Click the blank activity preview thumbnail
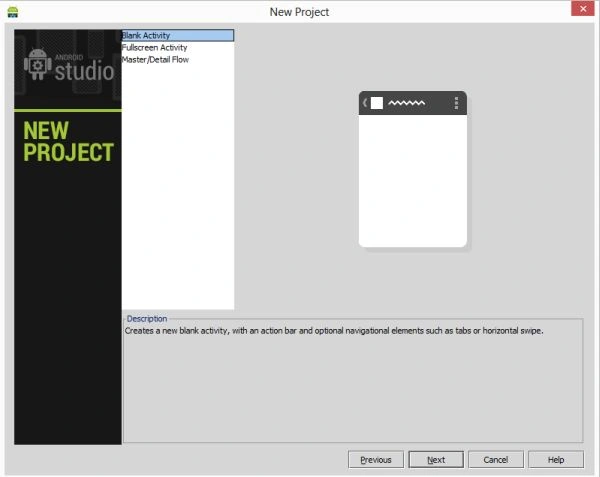The width and height of the screenshot is (600, 477). (412, 169)
